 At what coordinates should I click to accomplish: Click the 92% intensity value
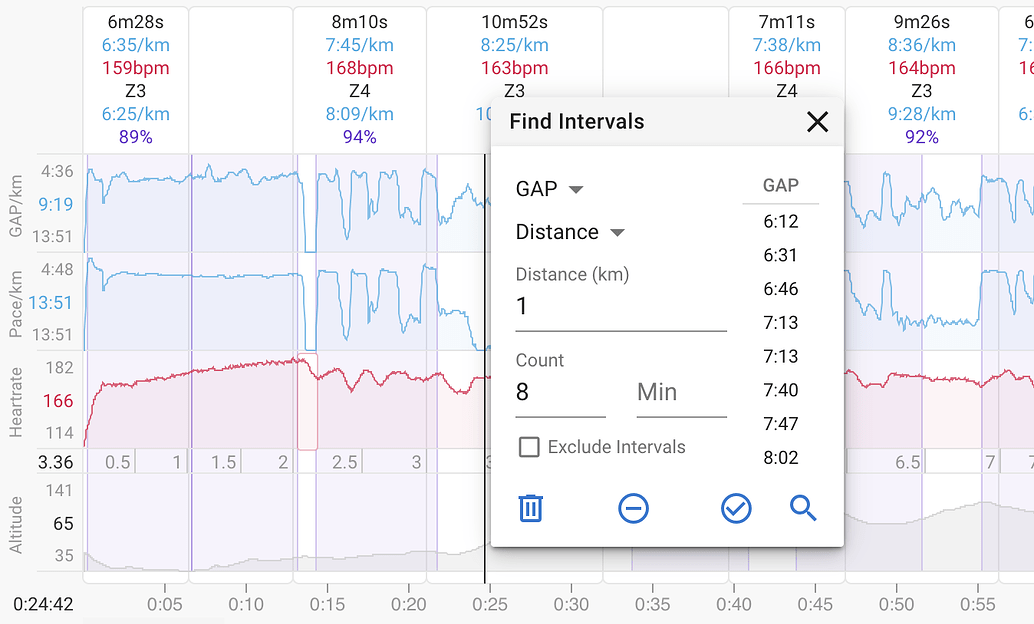tap(922, 137)
